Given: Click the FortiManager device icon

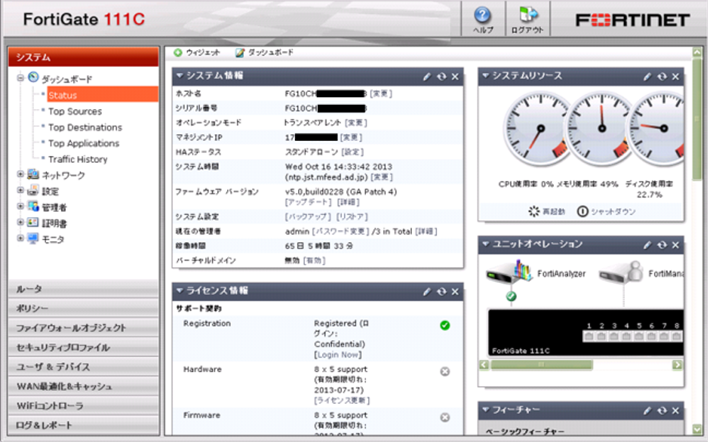Looking at the screenshot, I should pyautogui.click(x=621, y=272).
